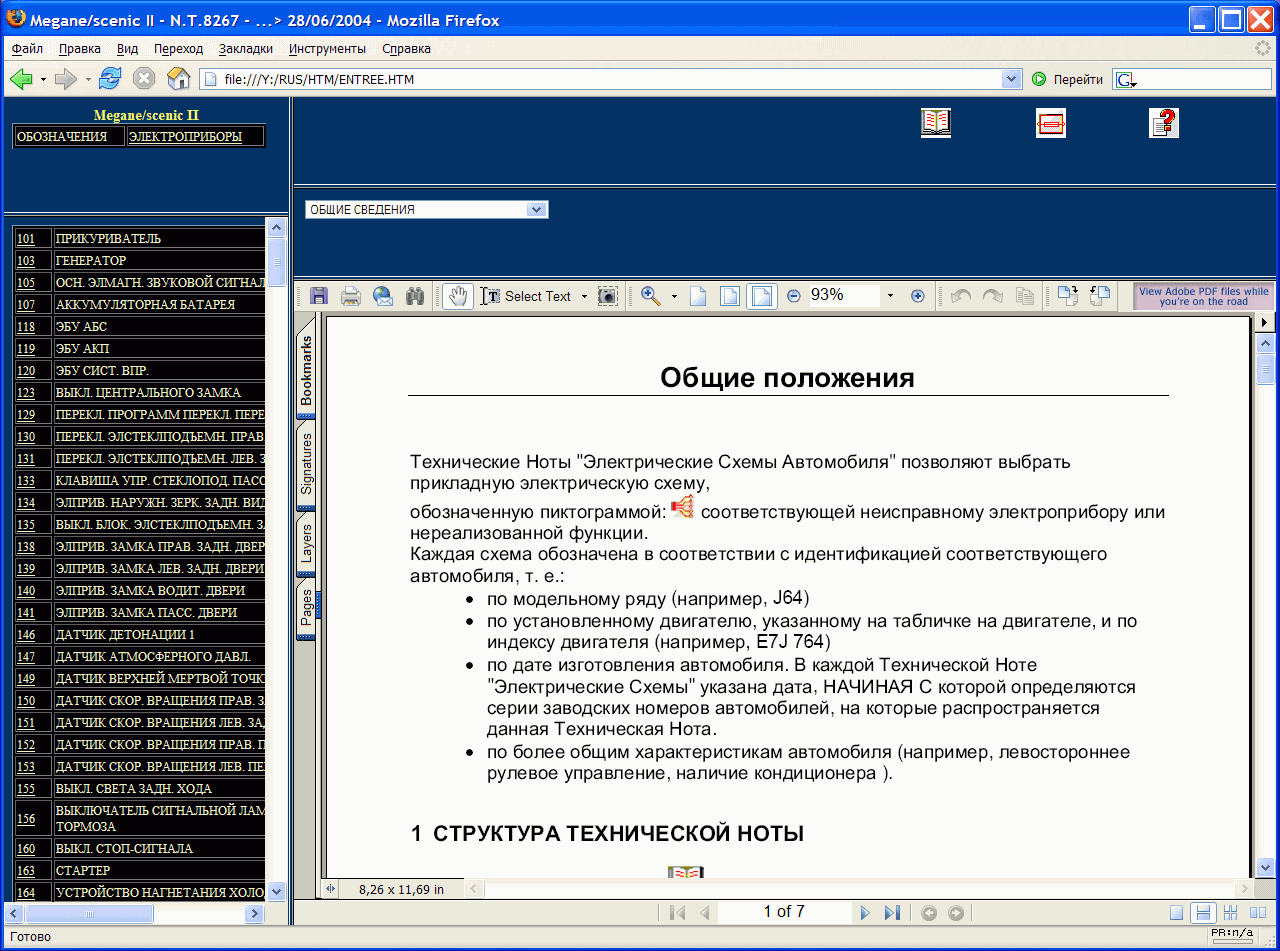Go to next PDF page

click(x=865, y=912)
